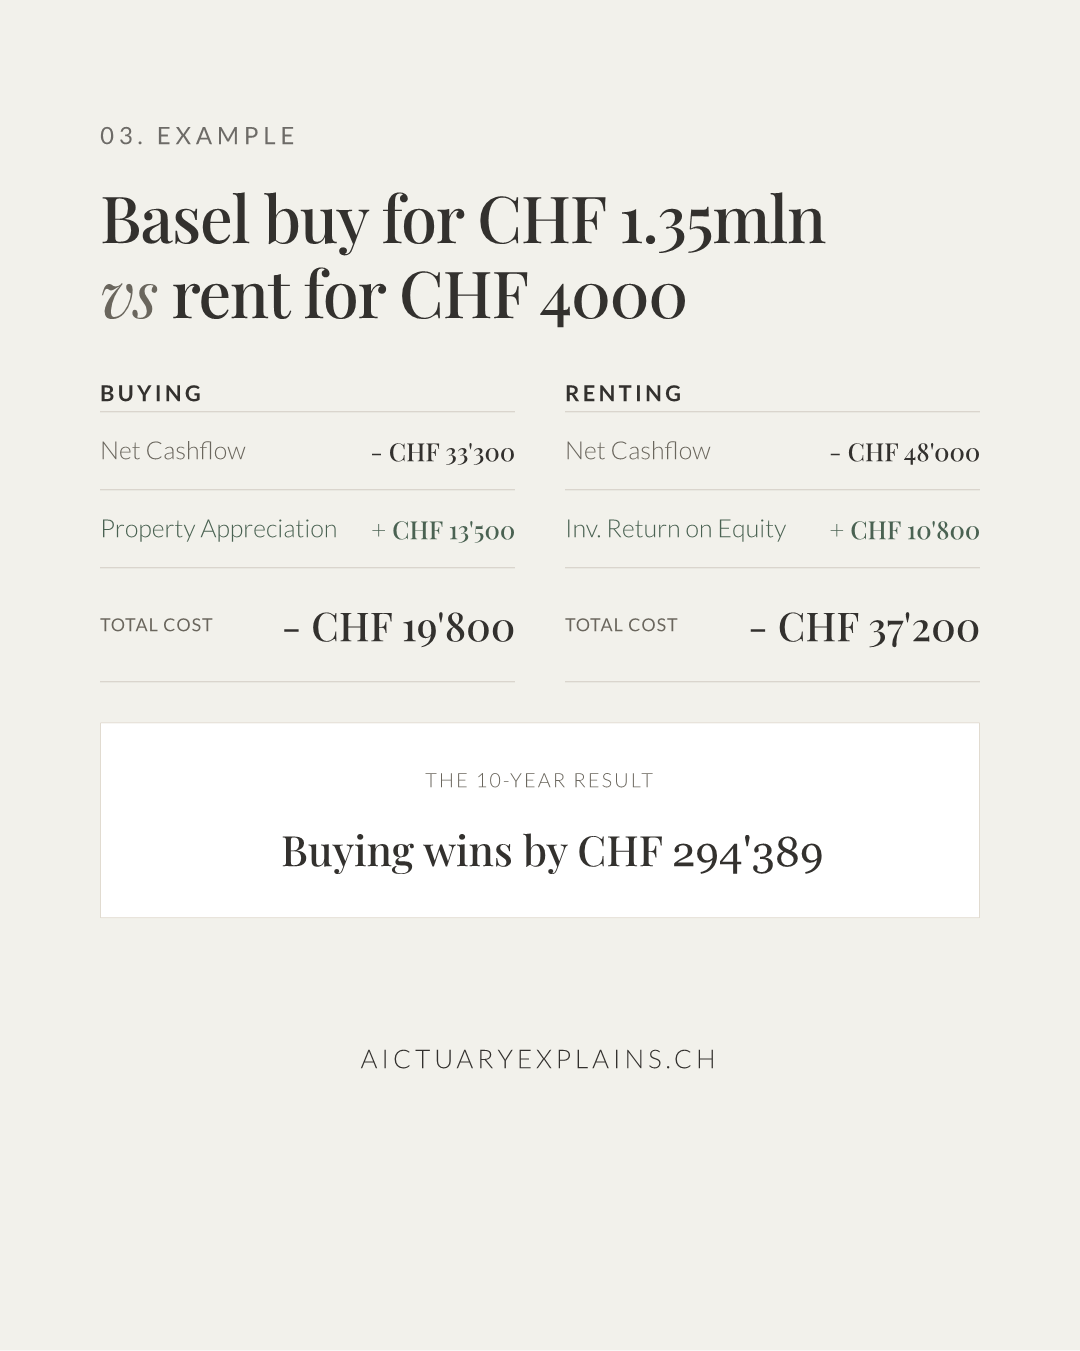
Task: Select Net Cashflow label under RENTING
Action: 638,451
